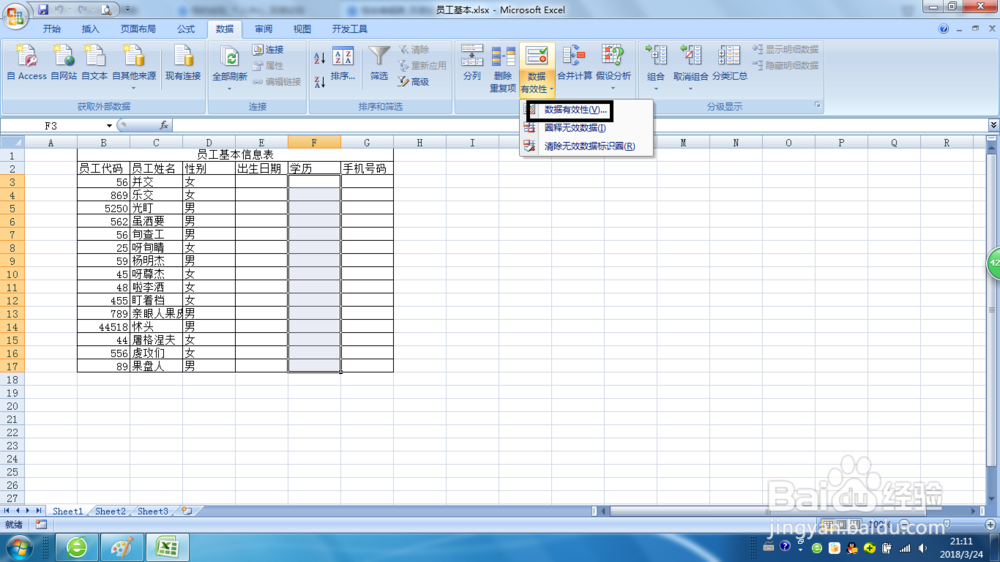
Task: Open Existing Connections (现有连接)
Action: coord(183,63)
